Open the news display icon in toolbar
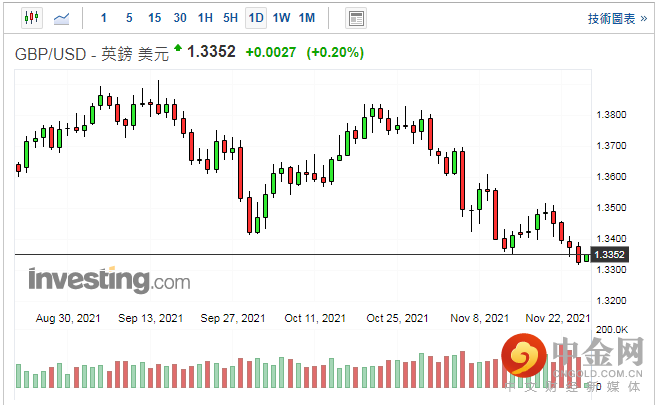The height and width of the screenshot is (405, 658). click(x=355, y=18)
